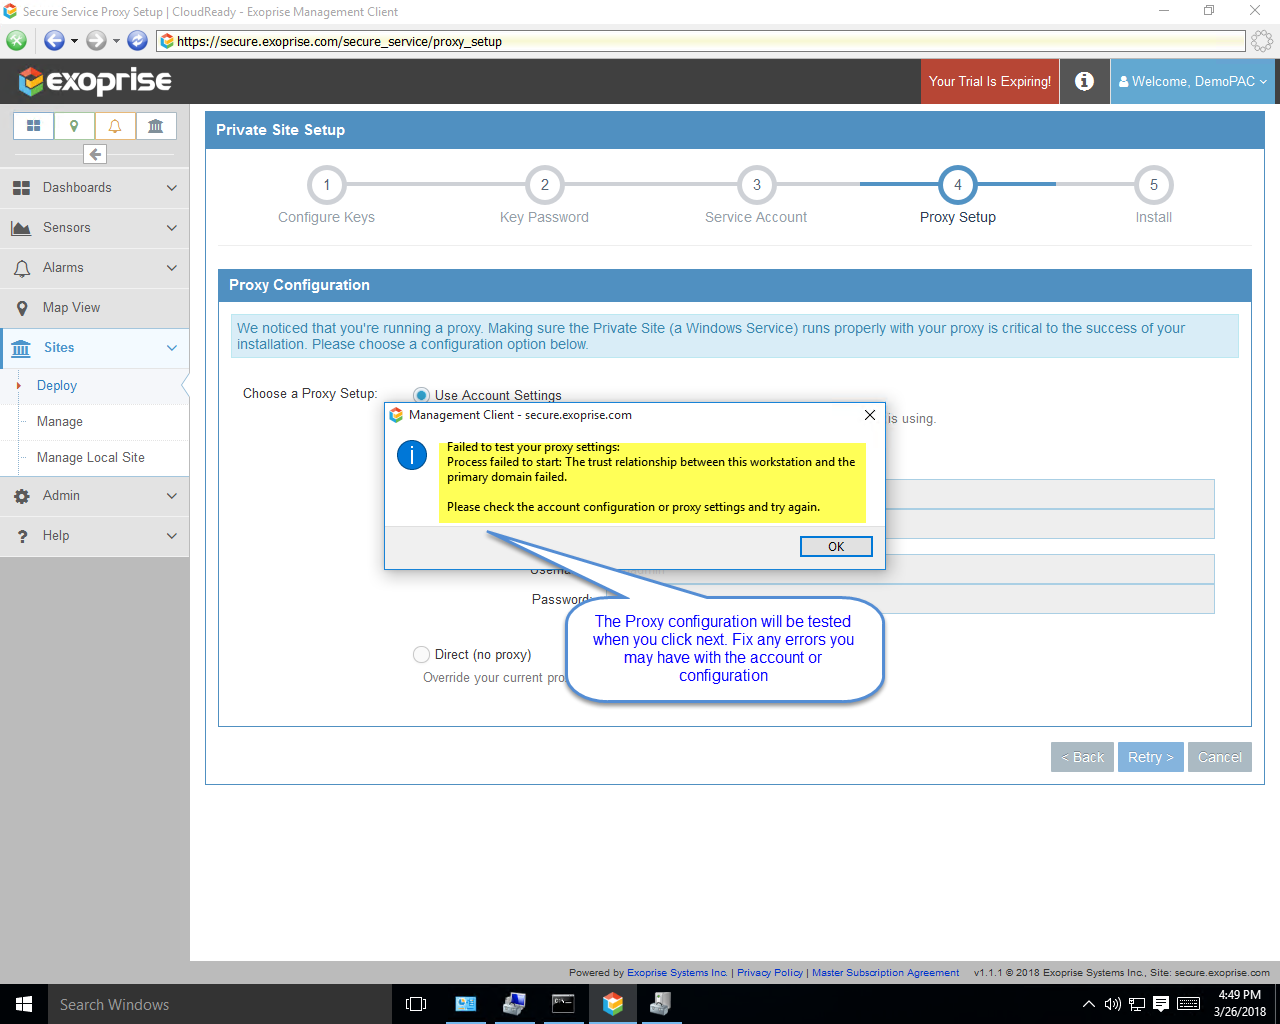
Task: Go to step 2 Key Password
Action: (x=545, y=185)
